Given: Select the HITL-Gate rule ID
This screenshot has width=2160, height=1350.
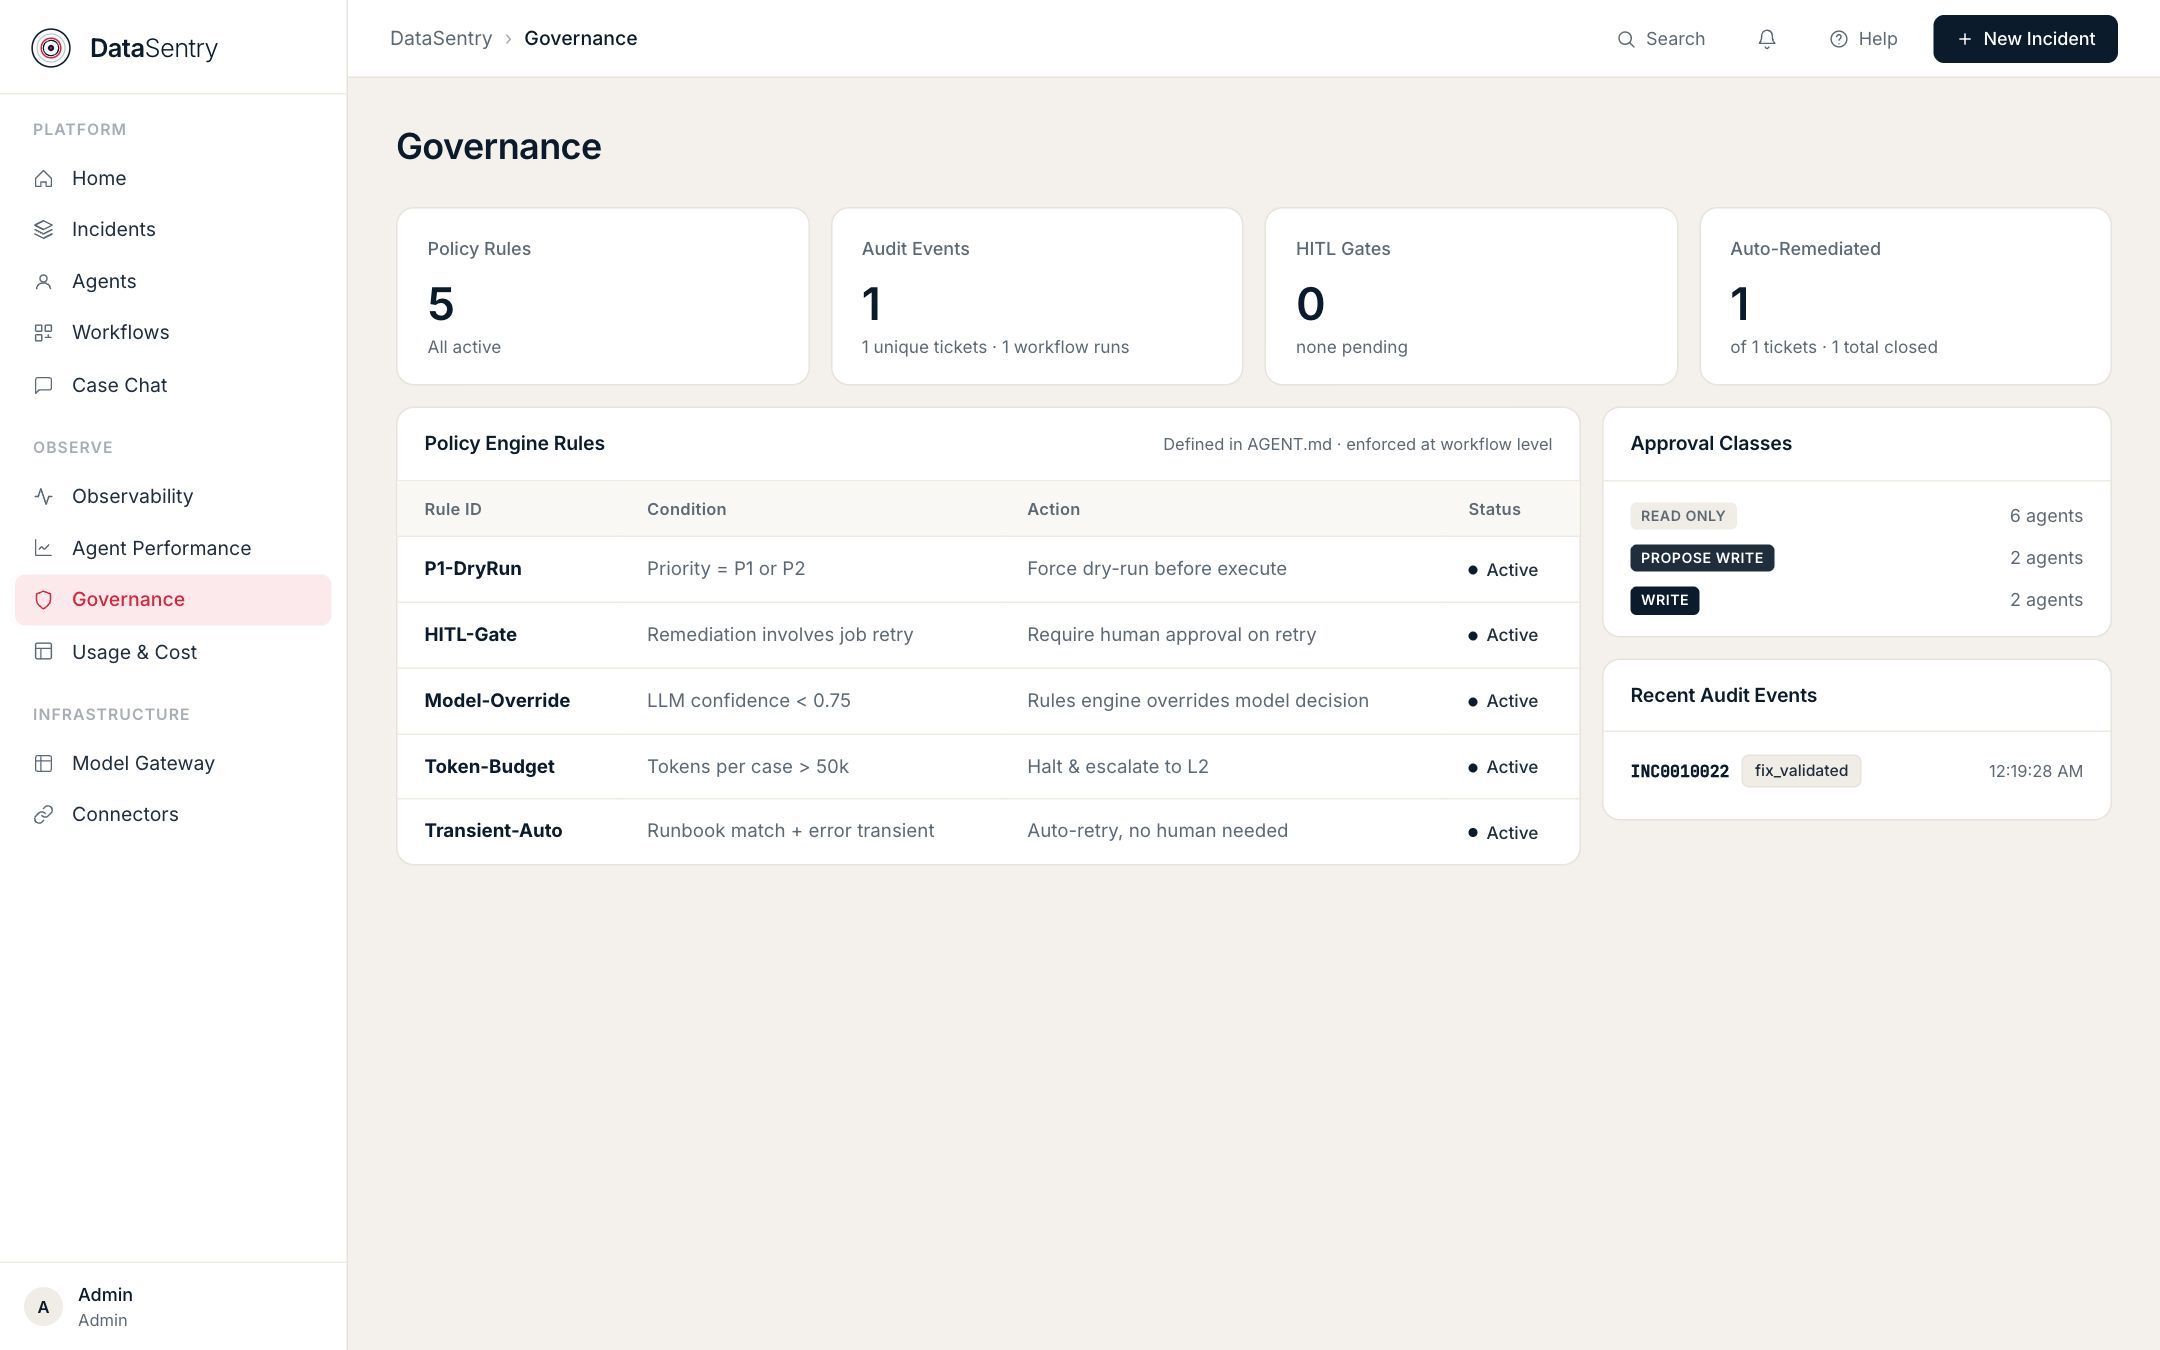Looking at the screenshot, I should point(470,634).
